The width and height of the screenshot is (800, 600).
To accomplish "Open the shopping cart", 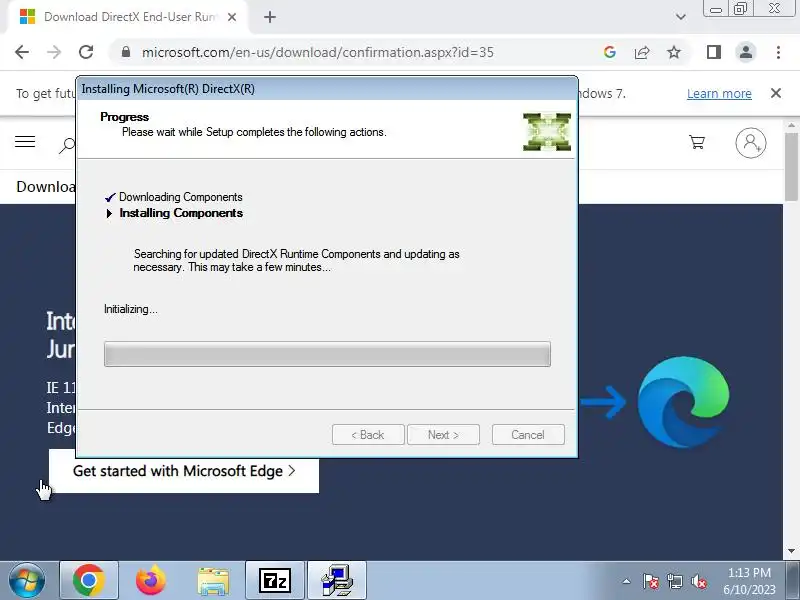I will coord(697,142).
